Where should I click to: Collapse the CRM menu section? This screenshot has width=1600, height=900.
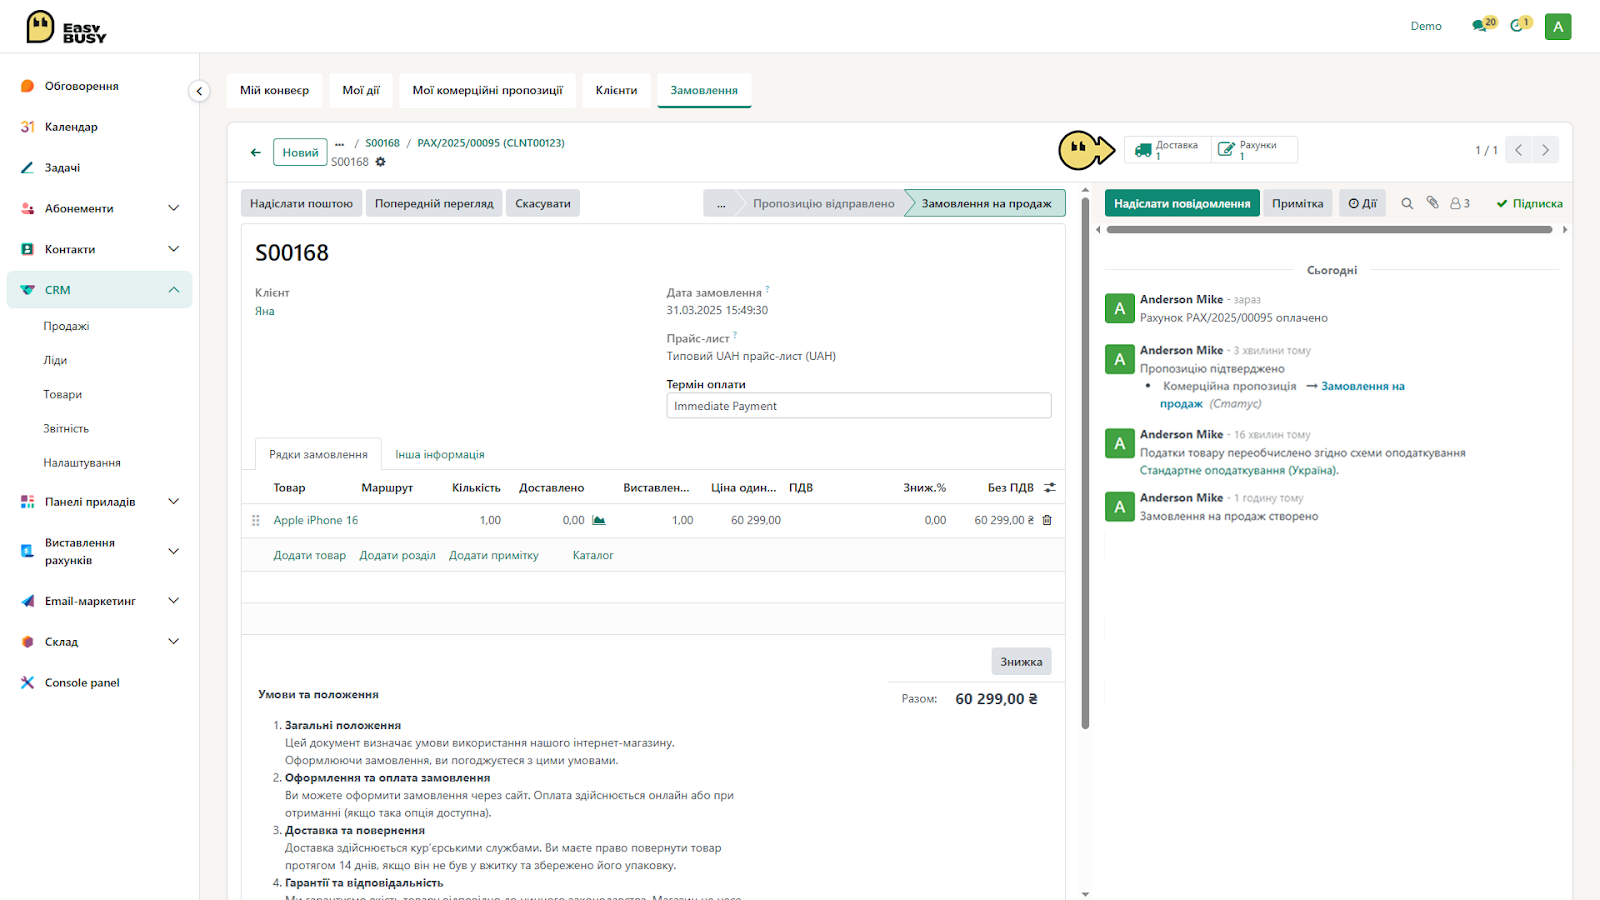tap(174, 290)
